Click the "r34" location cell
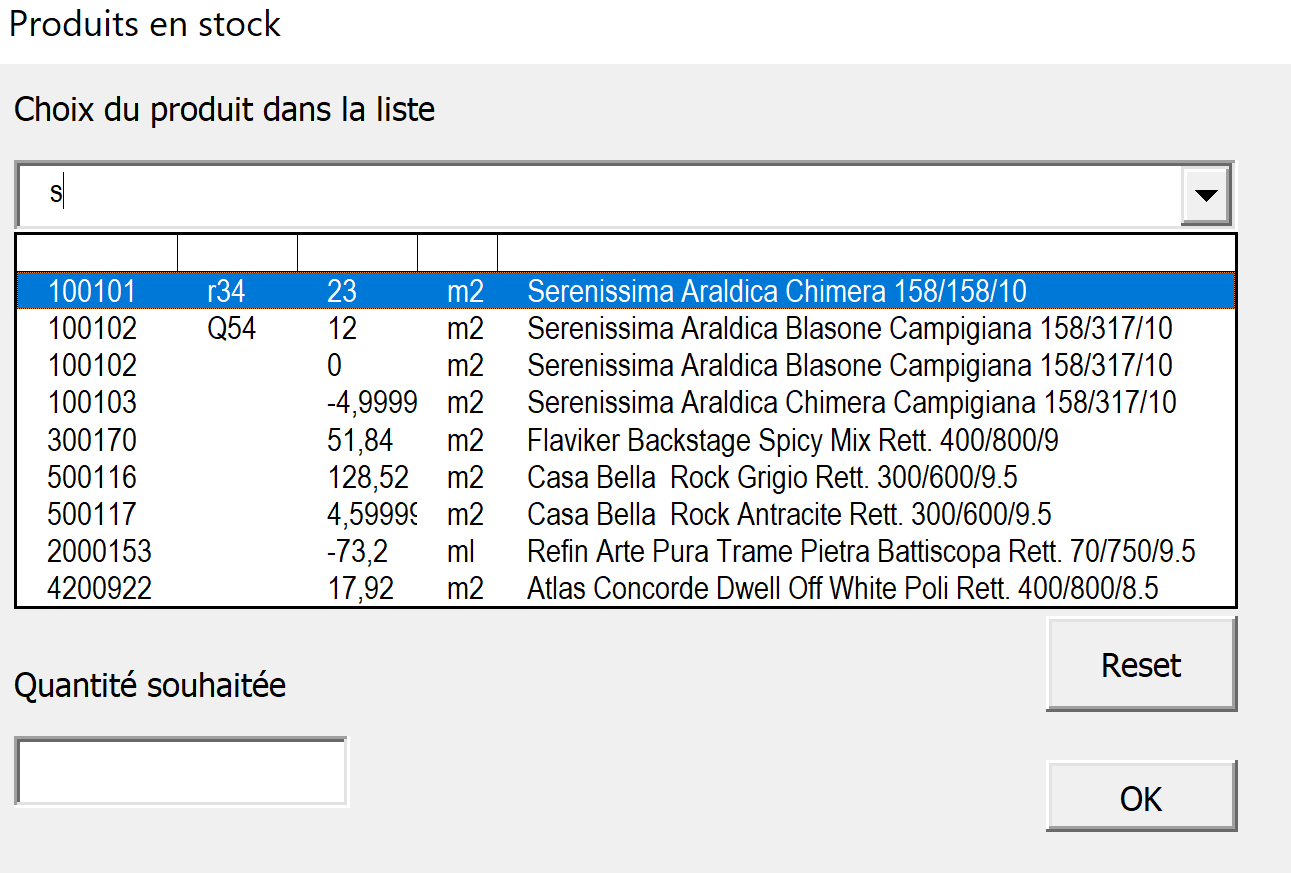The width and height of the screenshot is (1291, 873). pos(226,291)
